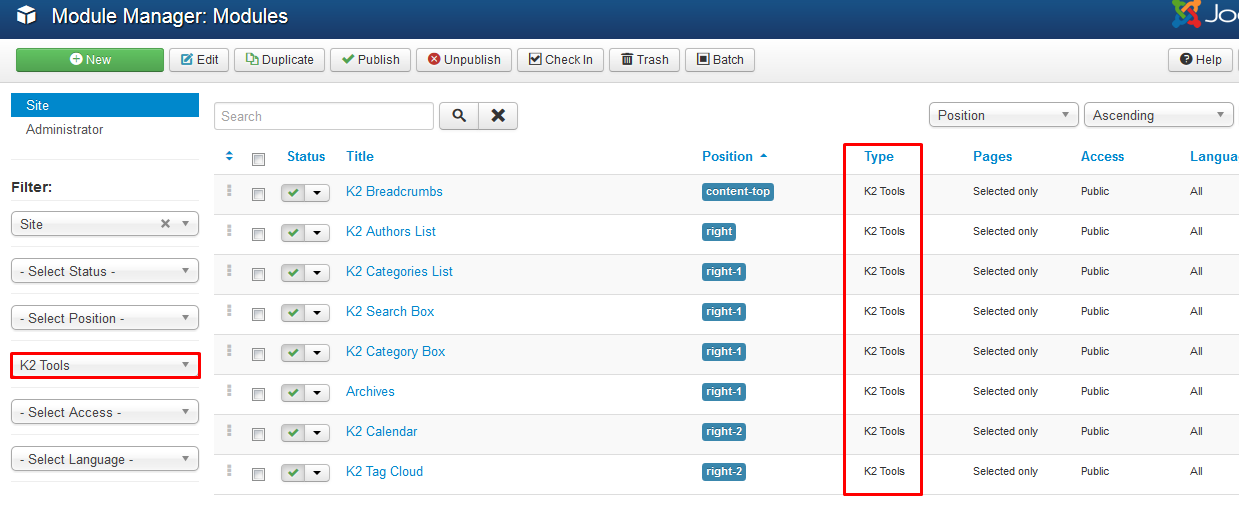Image resolution: width=1239 pixels, height=509 pixels.
Task: Open the Site client filter dropdown
Action: [105, 224]
